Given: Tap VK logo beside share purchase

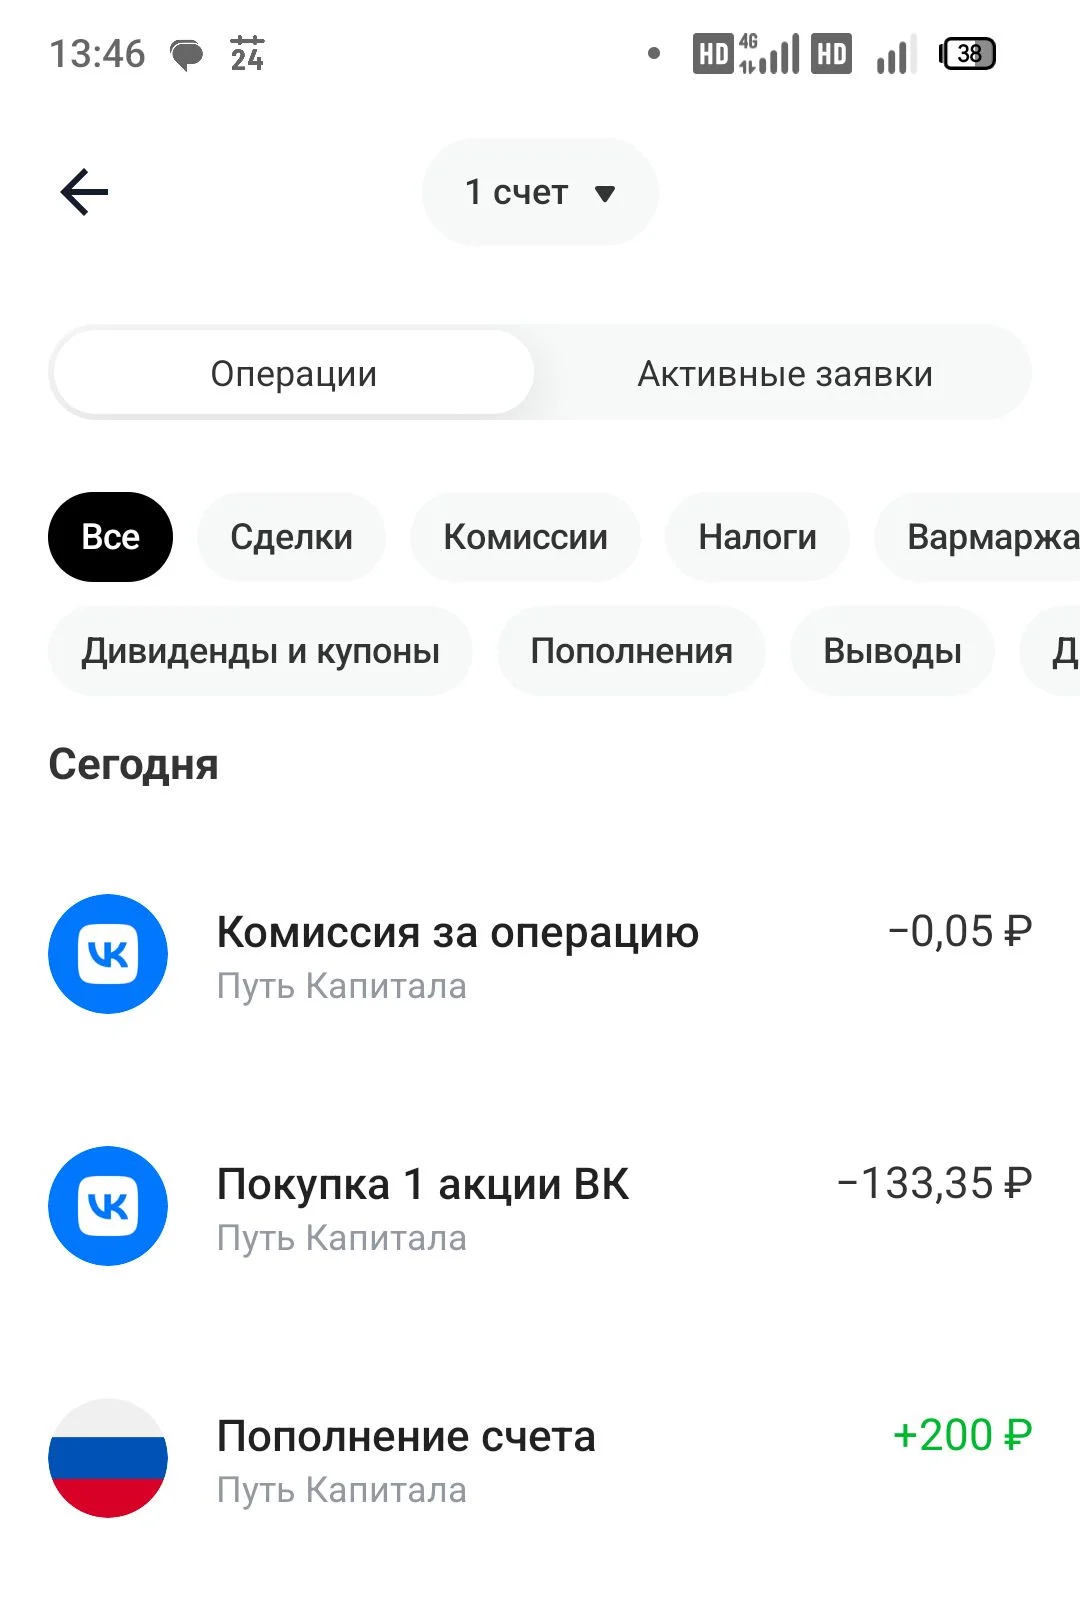Looking at the screenshot, I should pos(108,1206).
